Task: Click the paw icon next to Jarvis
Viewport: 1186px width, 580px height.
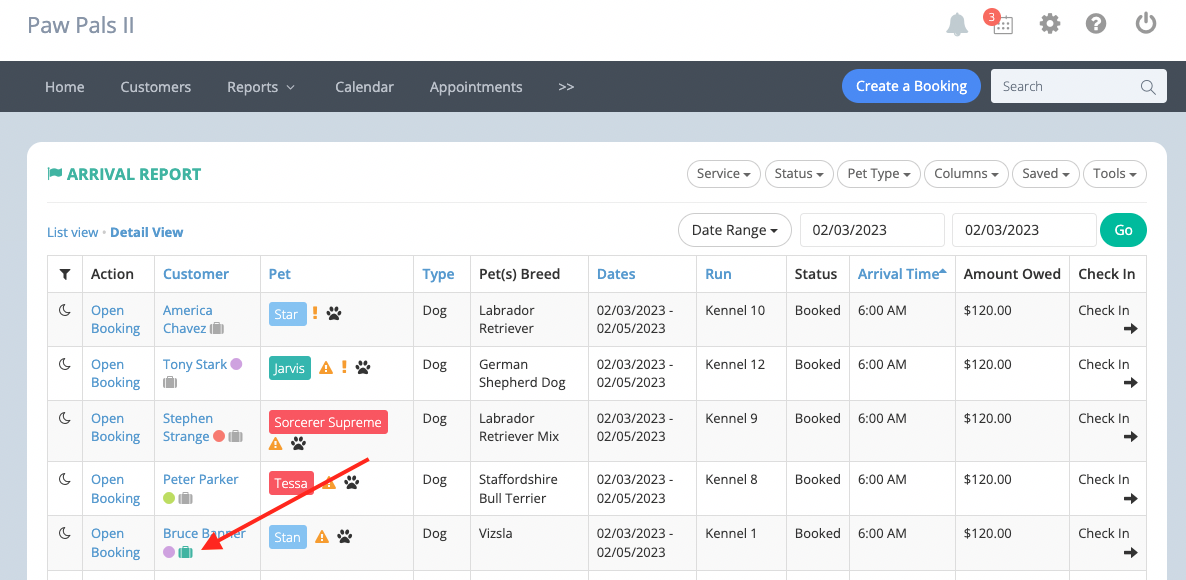Action: pos(363,368)
